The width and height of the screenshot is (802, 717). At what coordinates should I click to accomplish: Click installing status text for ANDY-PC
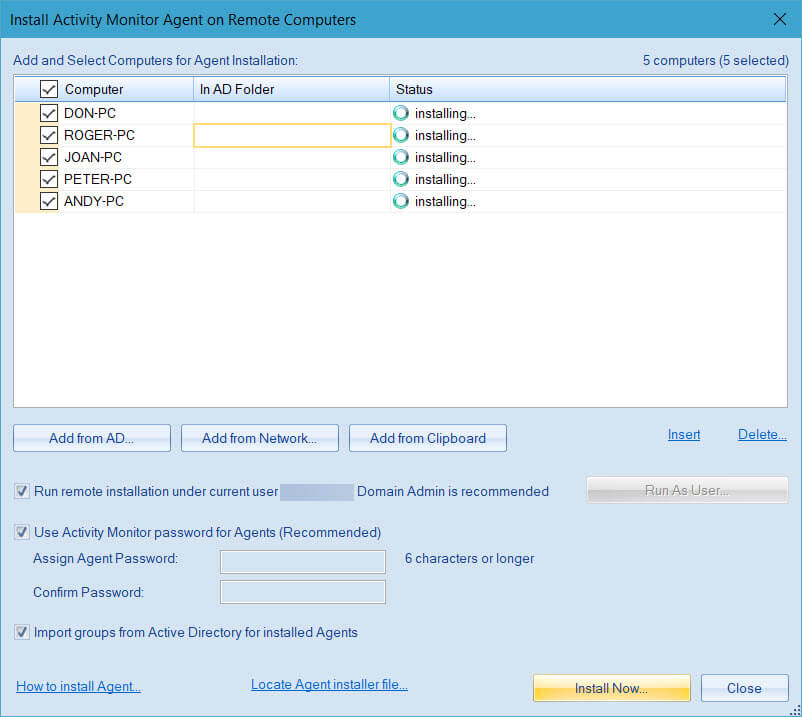tap(445, 201)
